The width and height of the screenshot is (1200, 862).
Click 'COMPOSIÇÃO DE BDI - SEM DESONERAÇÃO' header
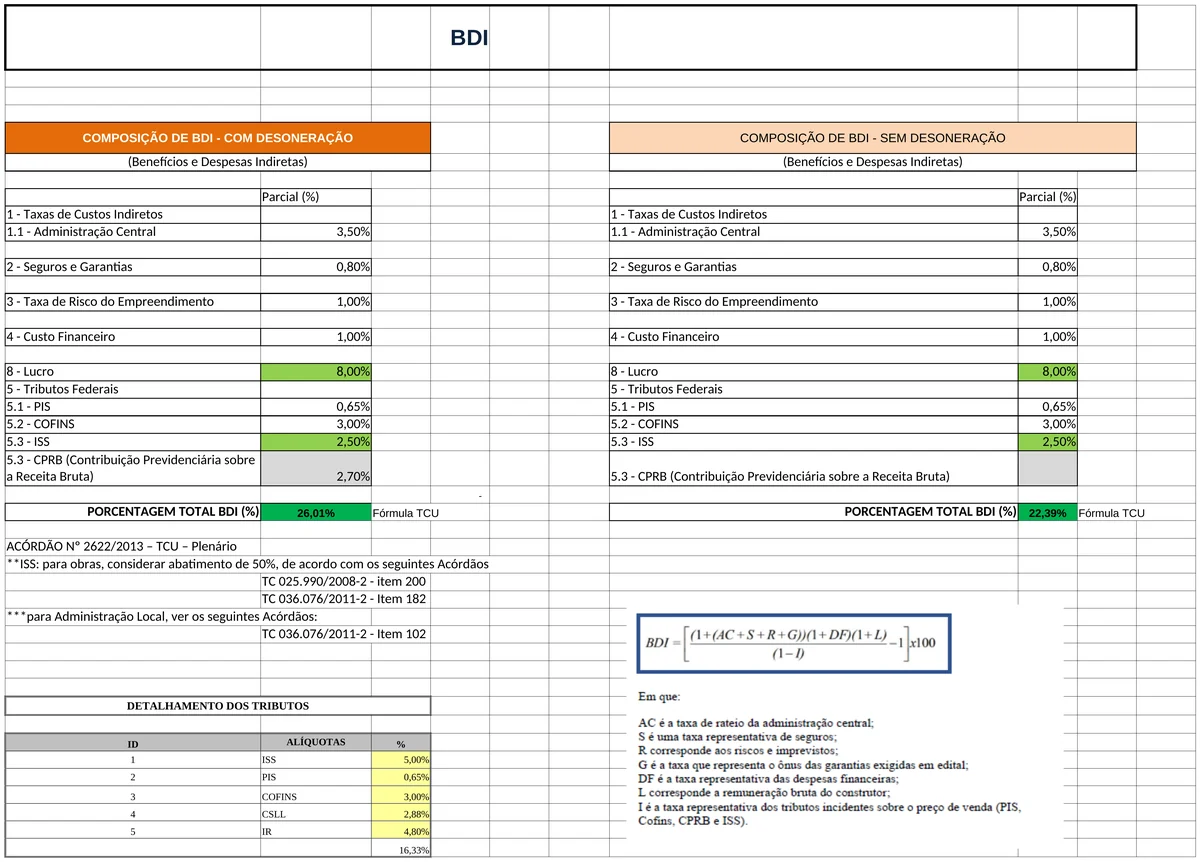[872, 138]
